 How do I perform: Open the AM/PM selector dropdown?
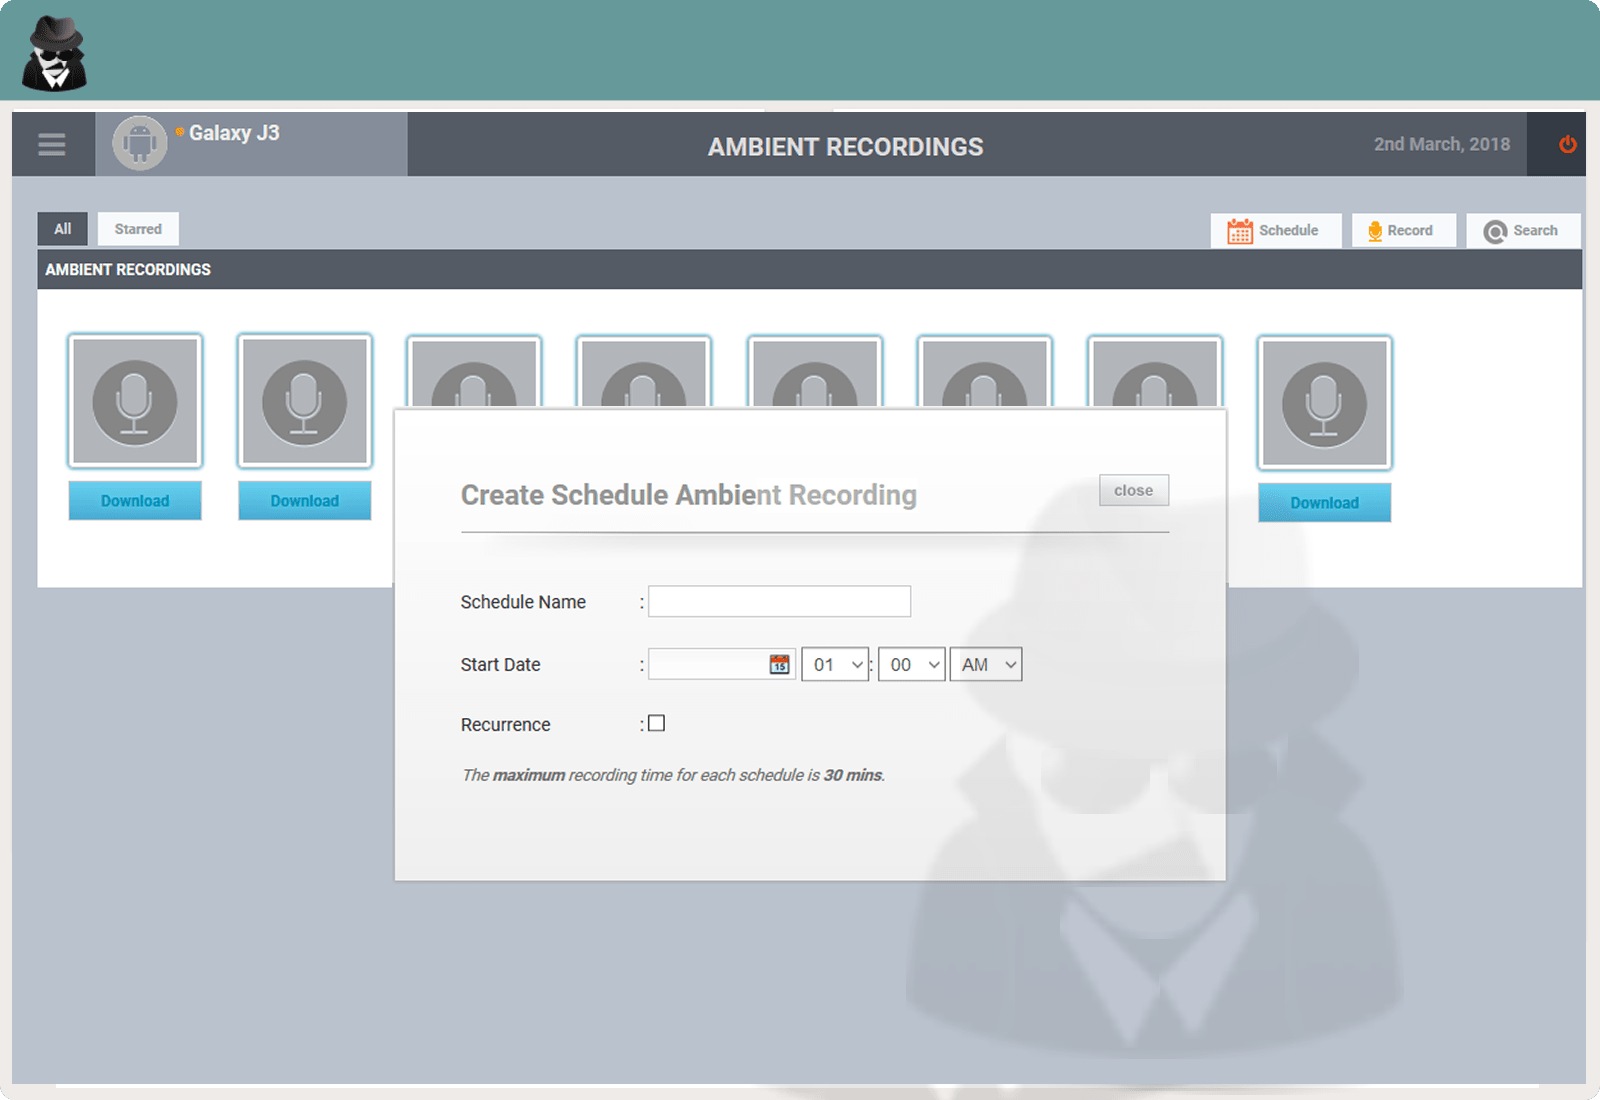coord(986,665)
